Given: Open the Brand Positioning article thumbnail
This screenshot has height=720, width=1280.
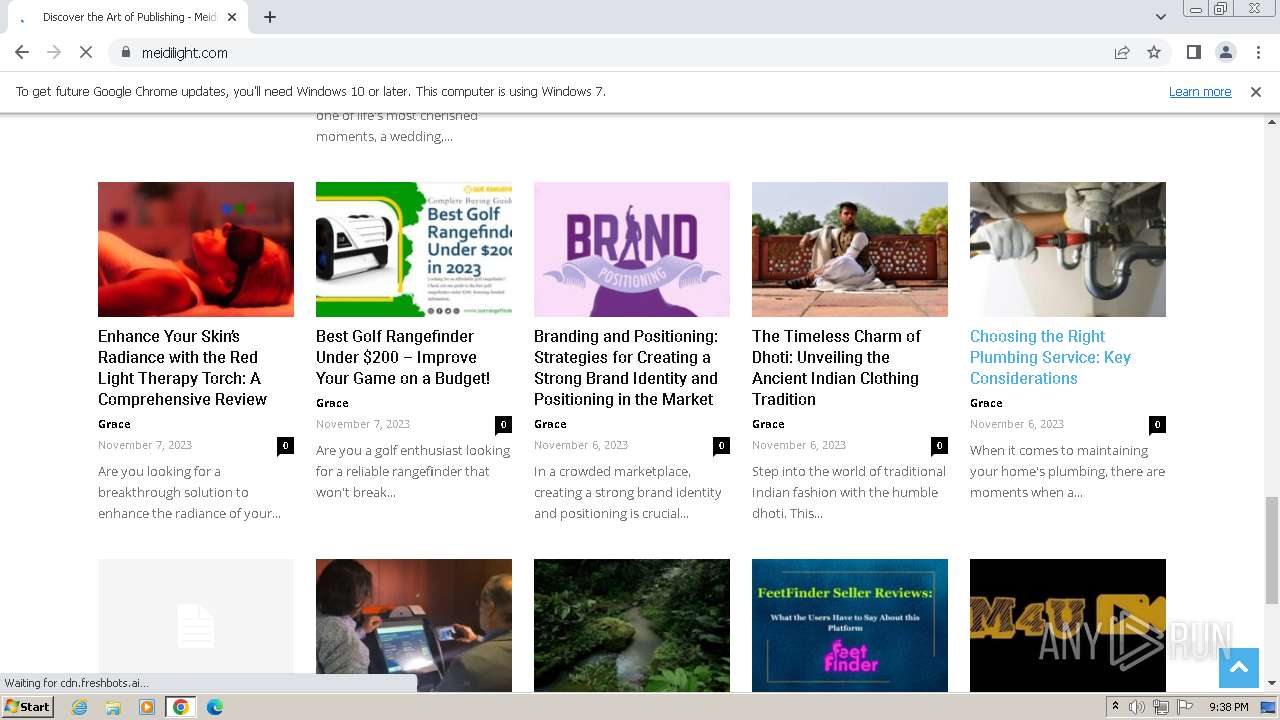Looking at the screenshot, I should (632, 249).
